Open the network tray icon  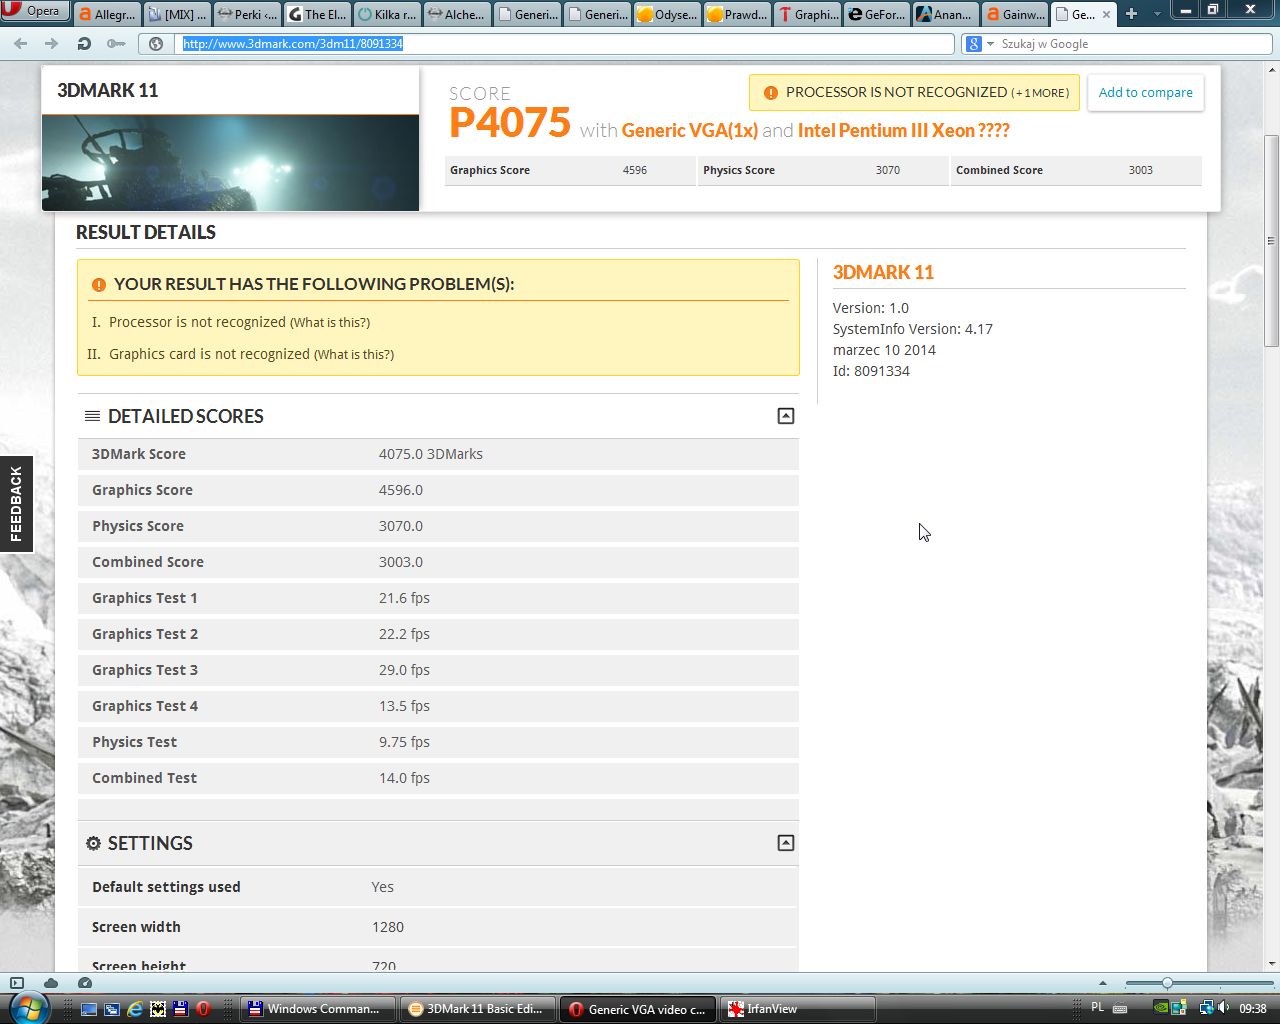pos(1206,1008)
